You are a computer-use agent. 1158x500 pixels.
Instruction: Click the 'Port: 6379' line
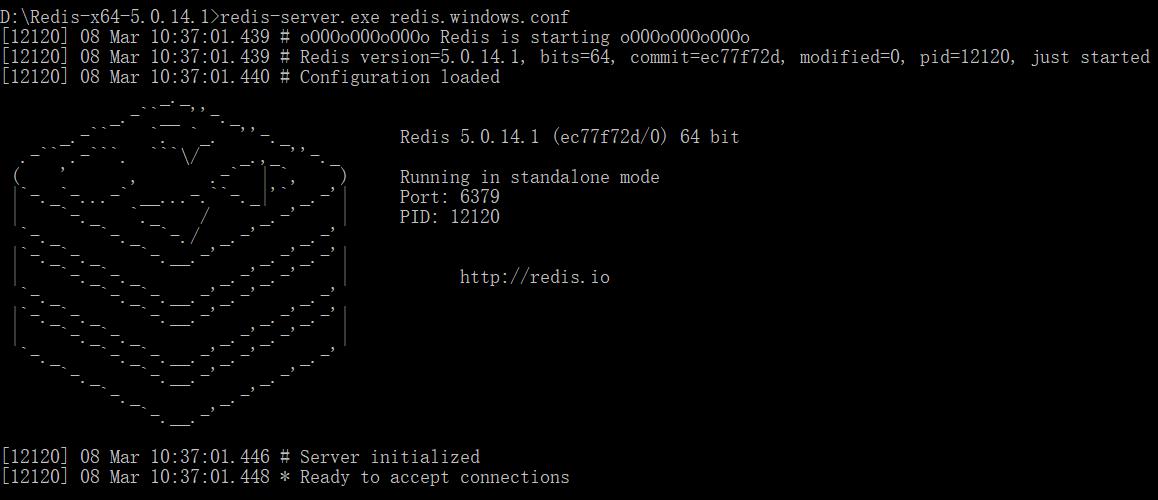pos(449,197)
